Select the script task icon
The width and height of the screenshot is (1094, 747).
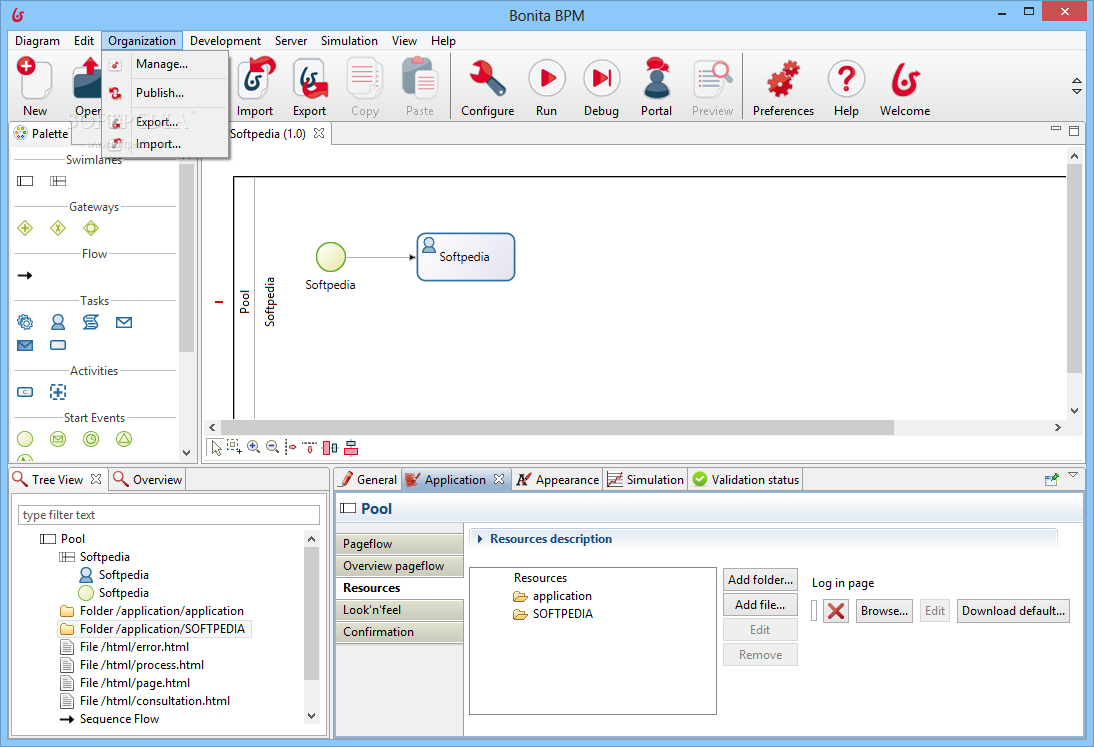tap(91, 322)
